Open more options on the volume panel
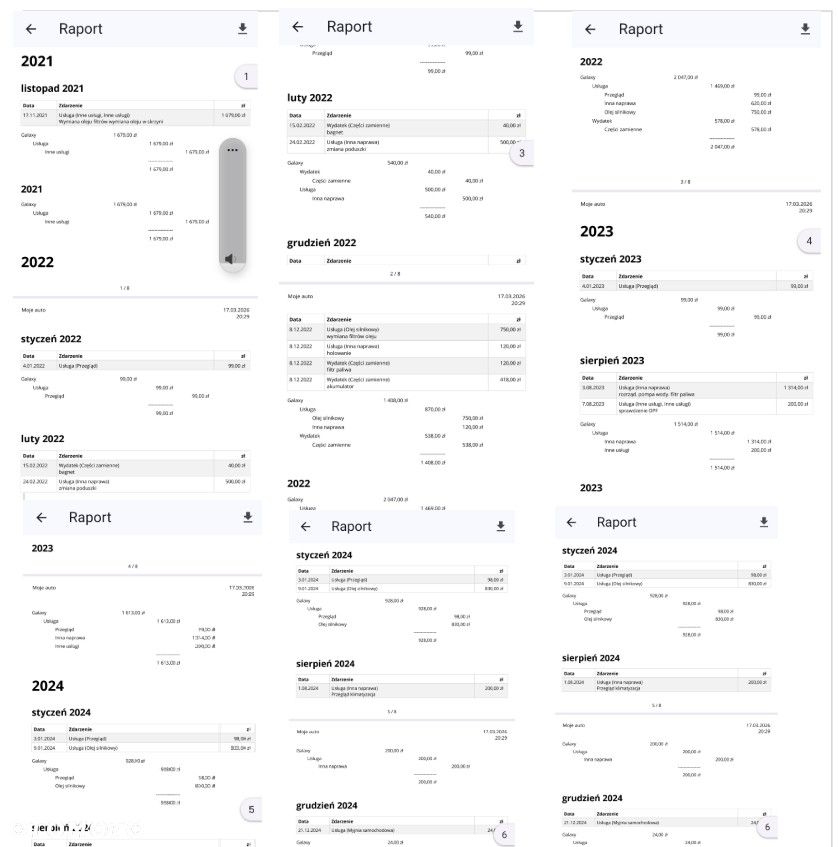The image size is (838, 847). point(232,150)
